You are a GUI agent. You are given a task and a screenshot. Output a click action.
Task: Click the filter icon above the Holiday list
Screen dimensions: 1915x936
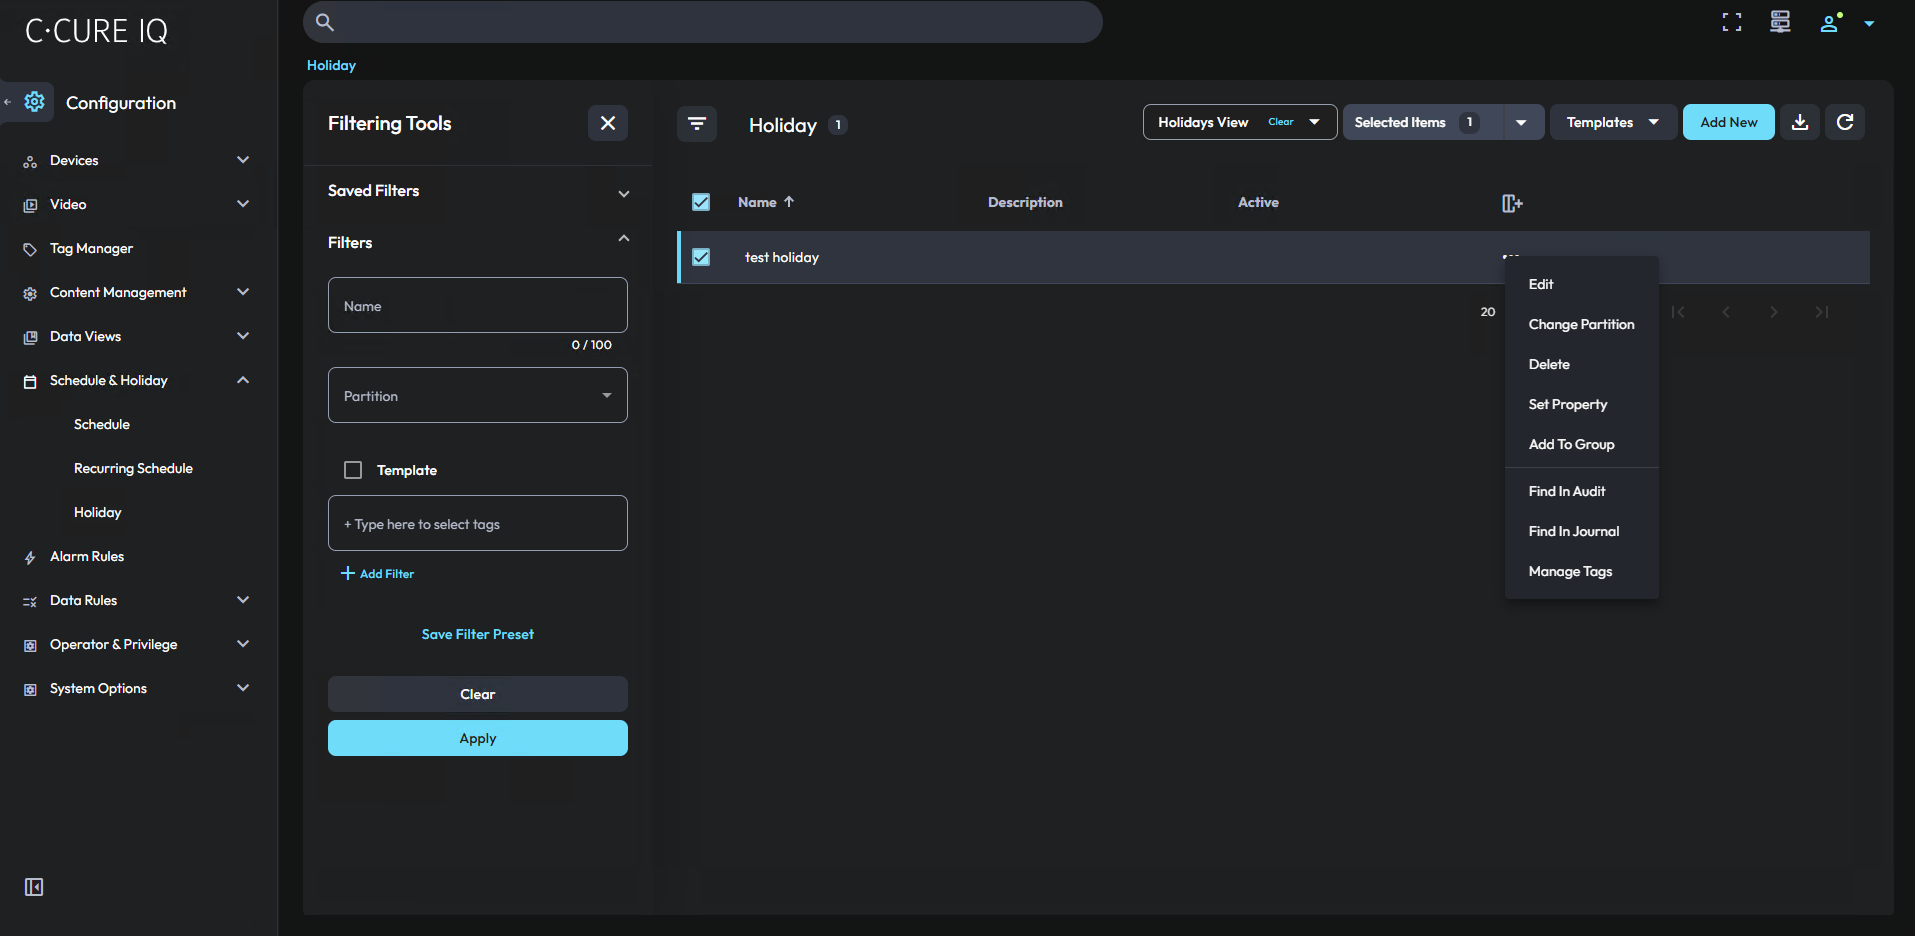(697, 124)
